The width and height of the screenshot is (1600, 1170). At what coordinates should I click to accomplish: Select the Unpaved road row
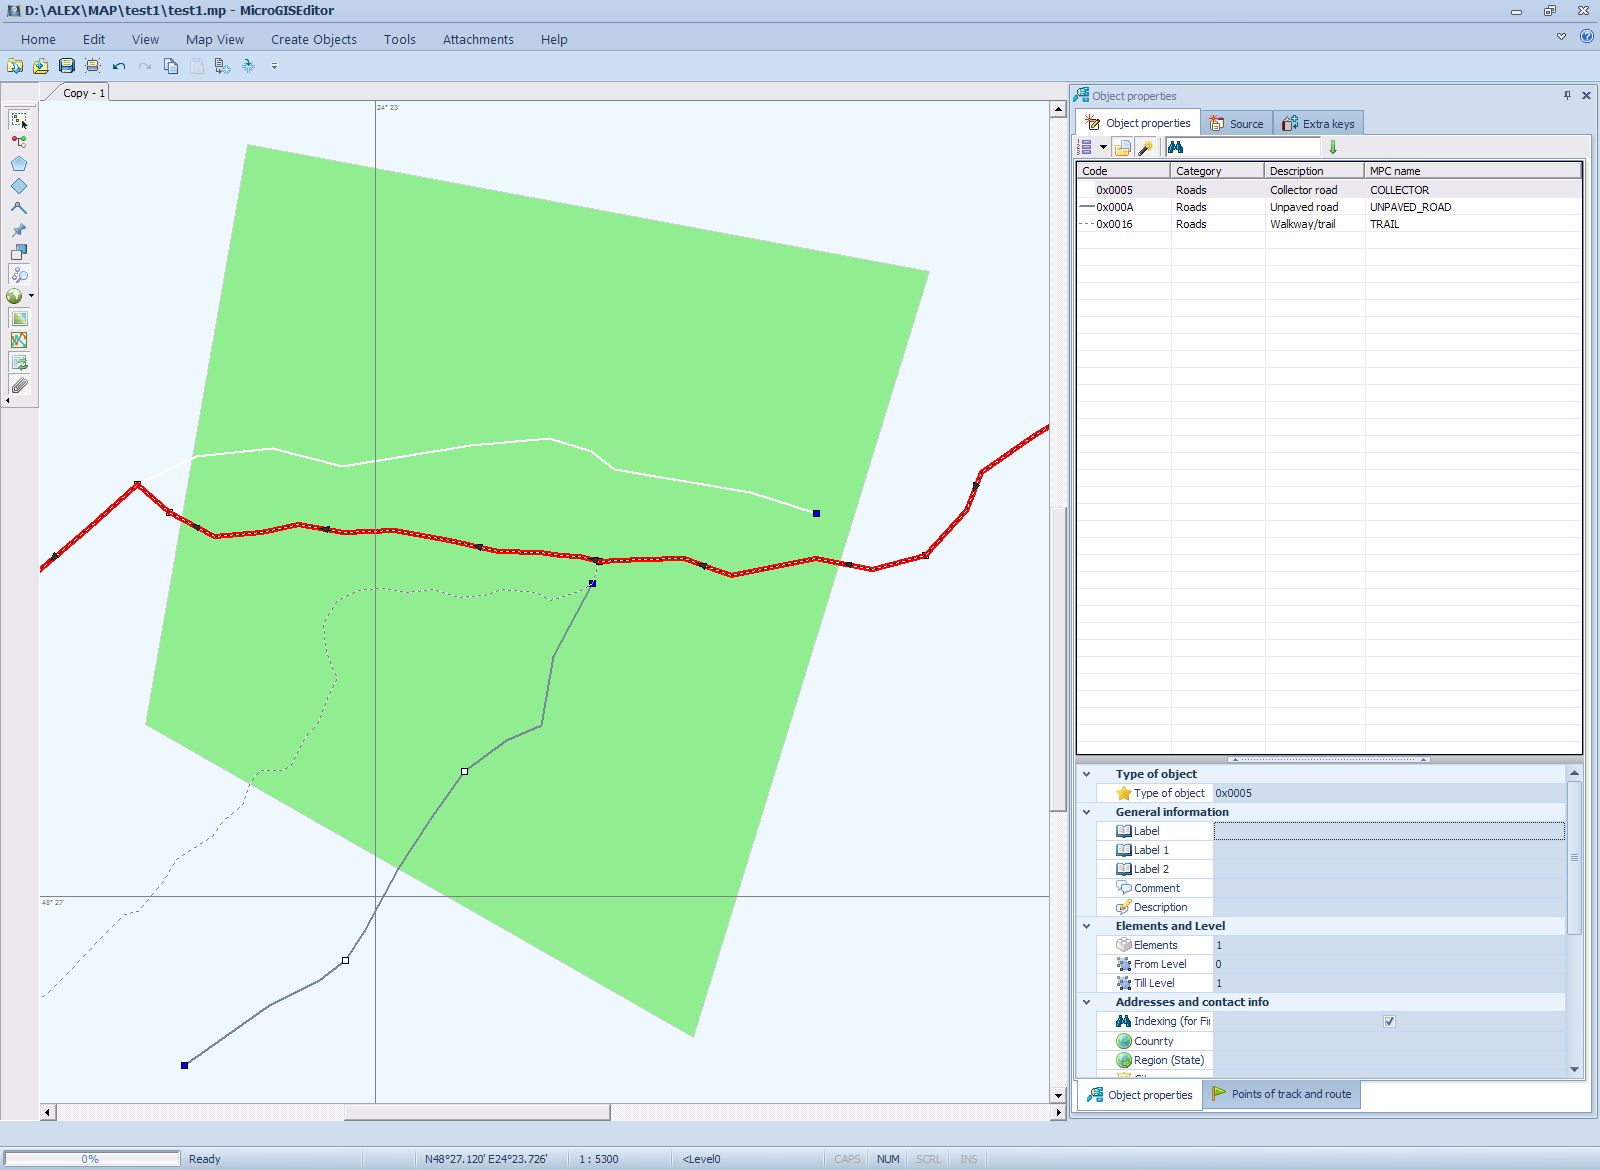[1303, 207]
